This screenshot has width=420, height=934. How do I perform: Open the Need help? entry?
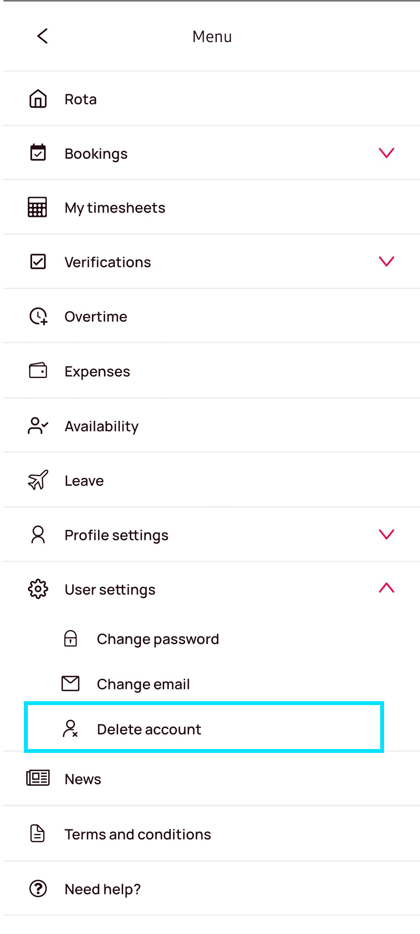(210, 889)
